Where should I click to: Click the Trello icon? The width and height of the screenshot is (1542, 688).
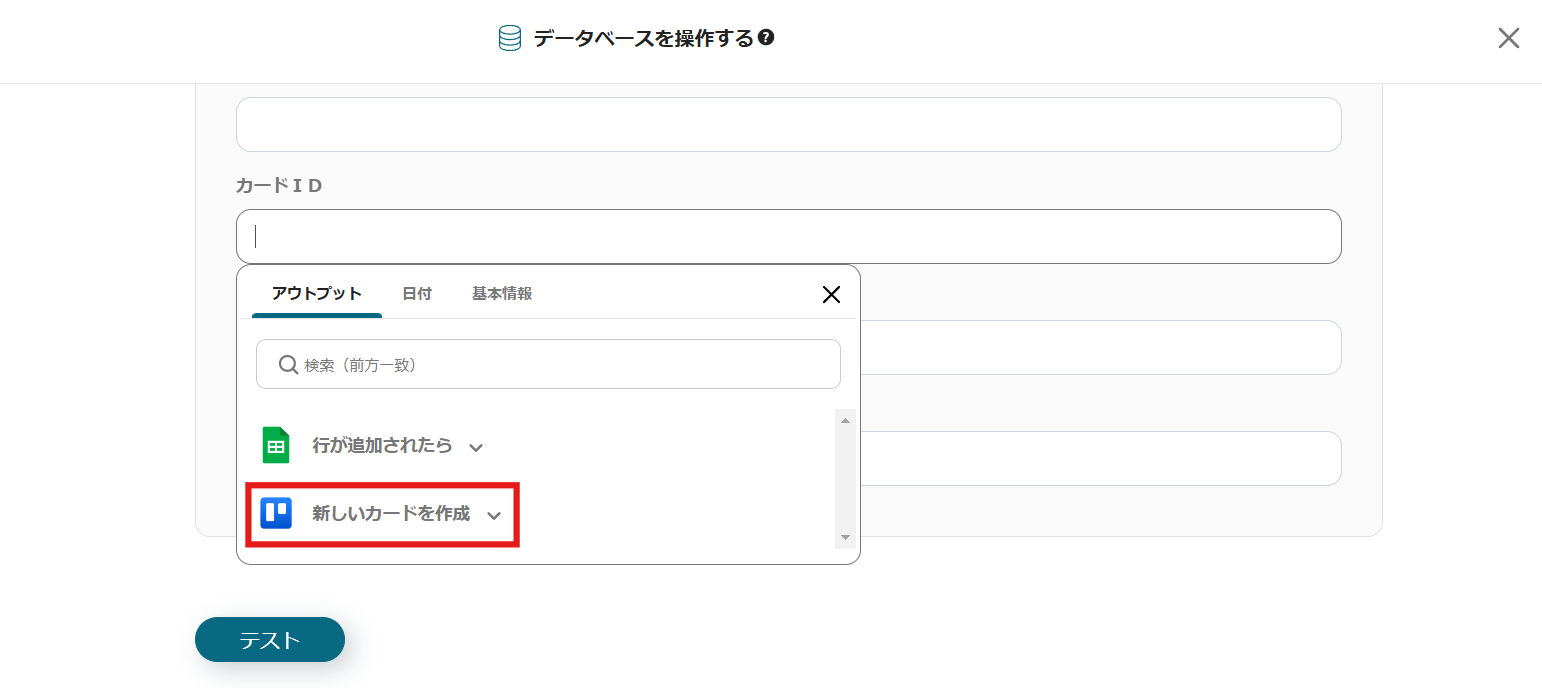276,513
